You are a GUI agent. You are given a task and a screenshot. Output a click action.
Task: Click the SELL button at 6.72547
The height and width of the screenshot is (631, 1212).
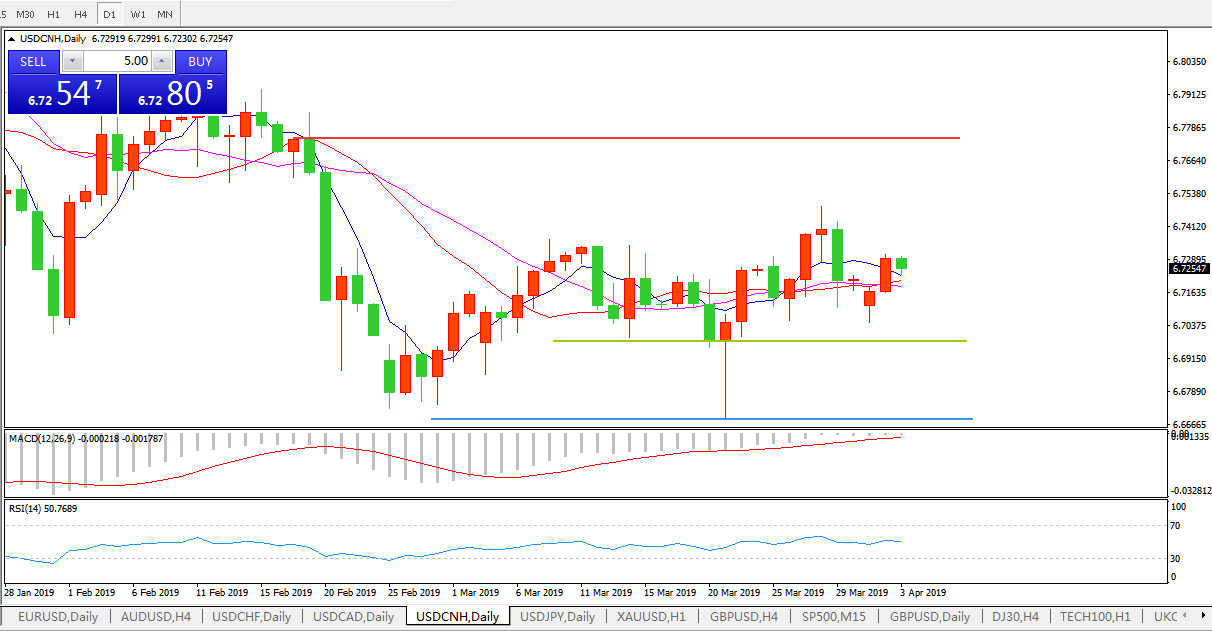pos(62,93)
